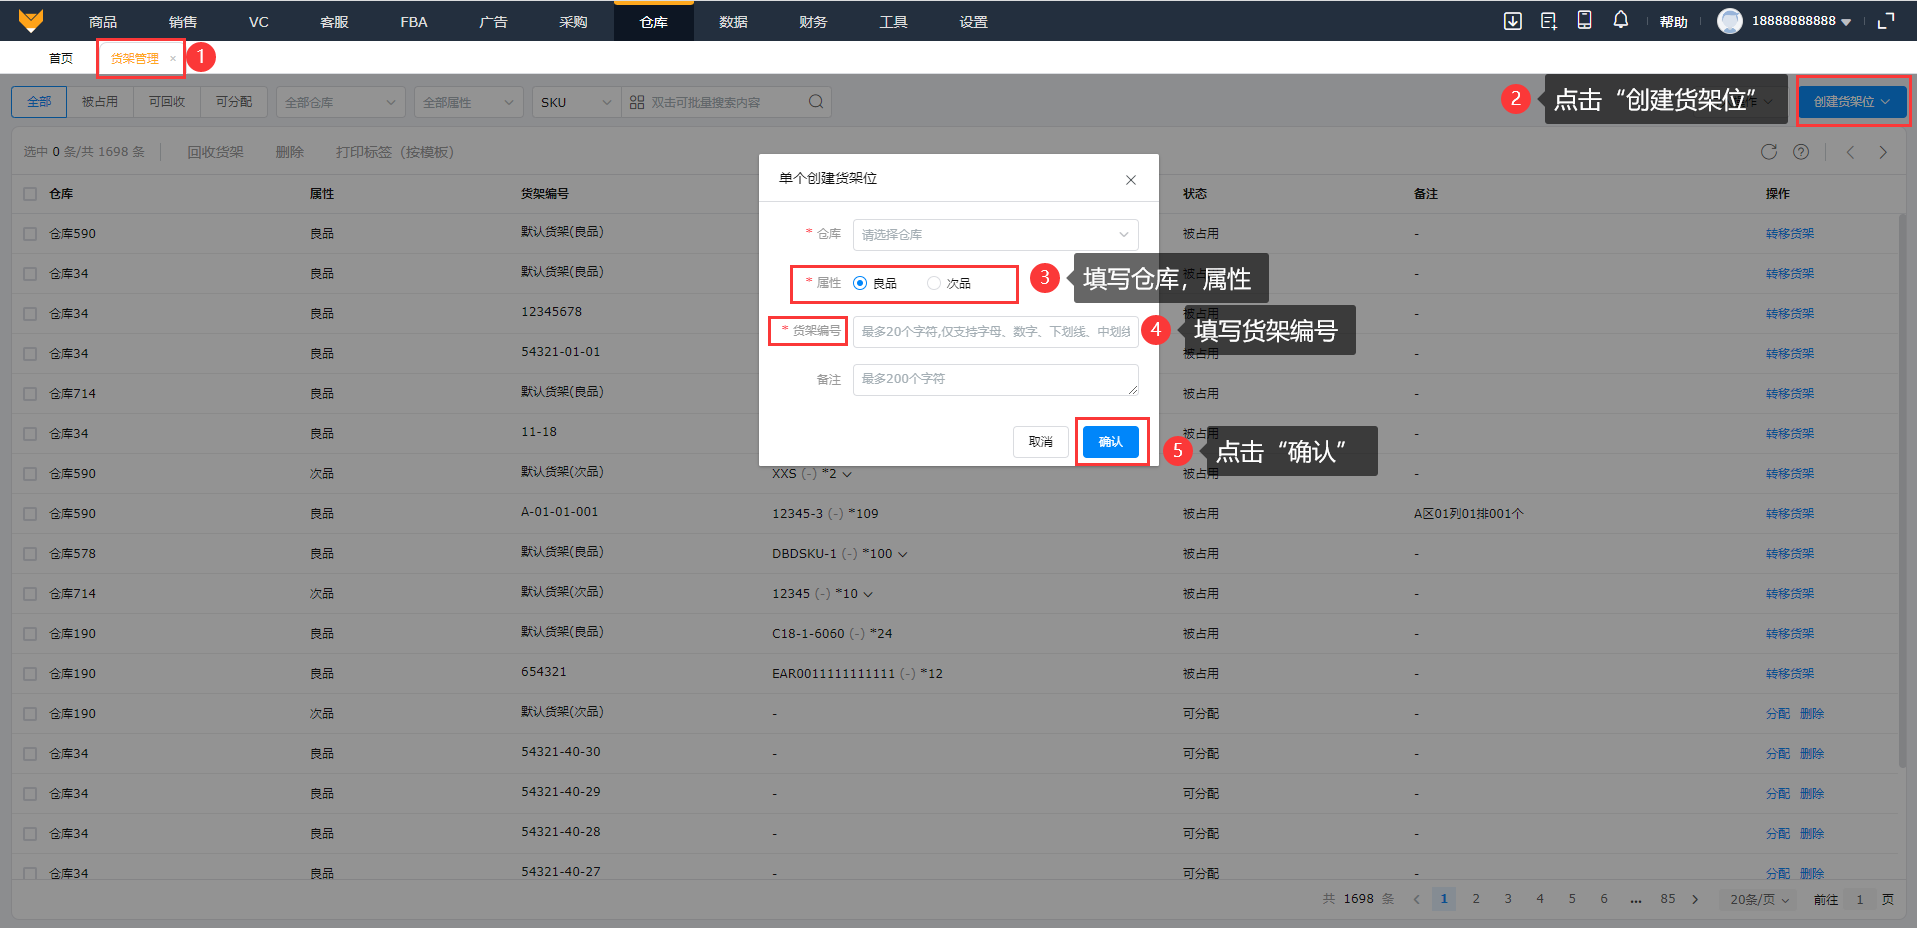Viewport: 1917px width, 928px height.
Task: Click the user avatar icon
Action: (x=1730, y=21)
